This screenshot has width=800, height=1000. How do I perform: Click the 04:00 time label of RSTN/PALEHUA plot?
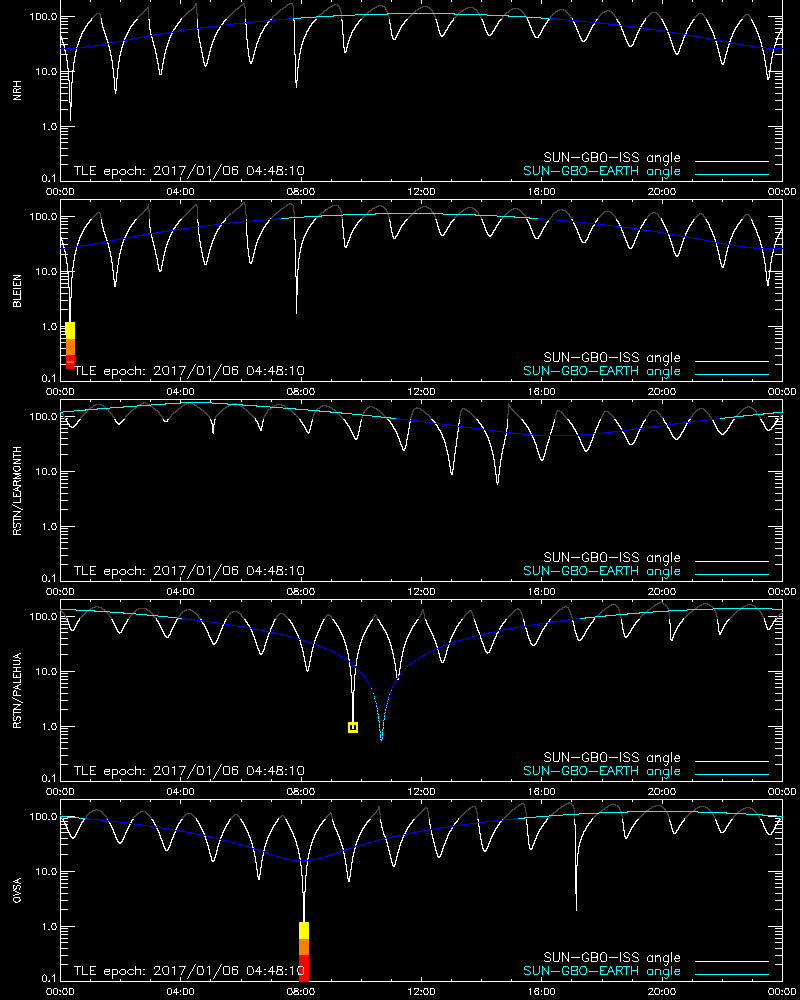coord(181,791)
